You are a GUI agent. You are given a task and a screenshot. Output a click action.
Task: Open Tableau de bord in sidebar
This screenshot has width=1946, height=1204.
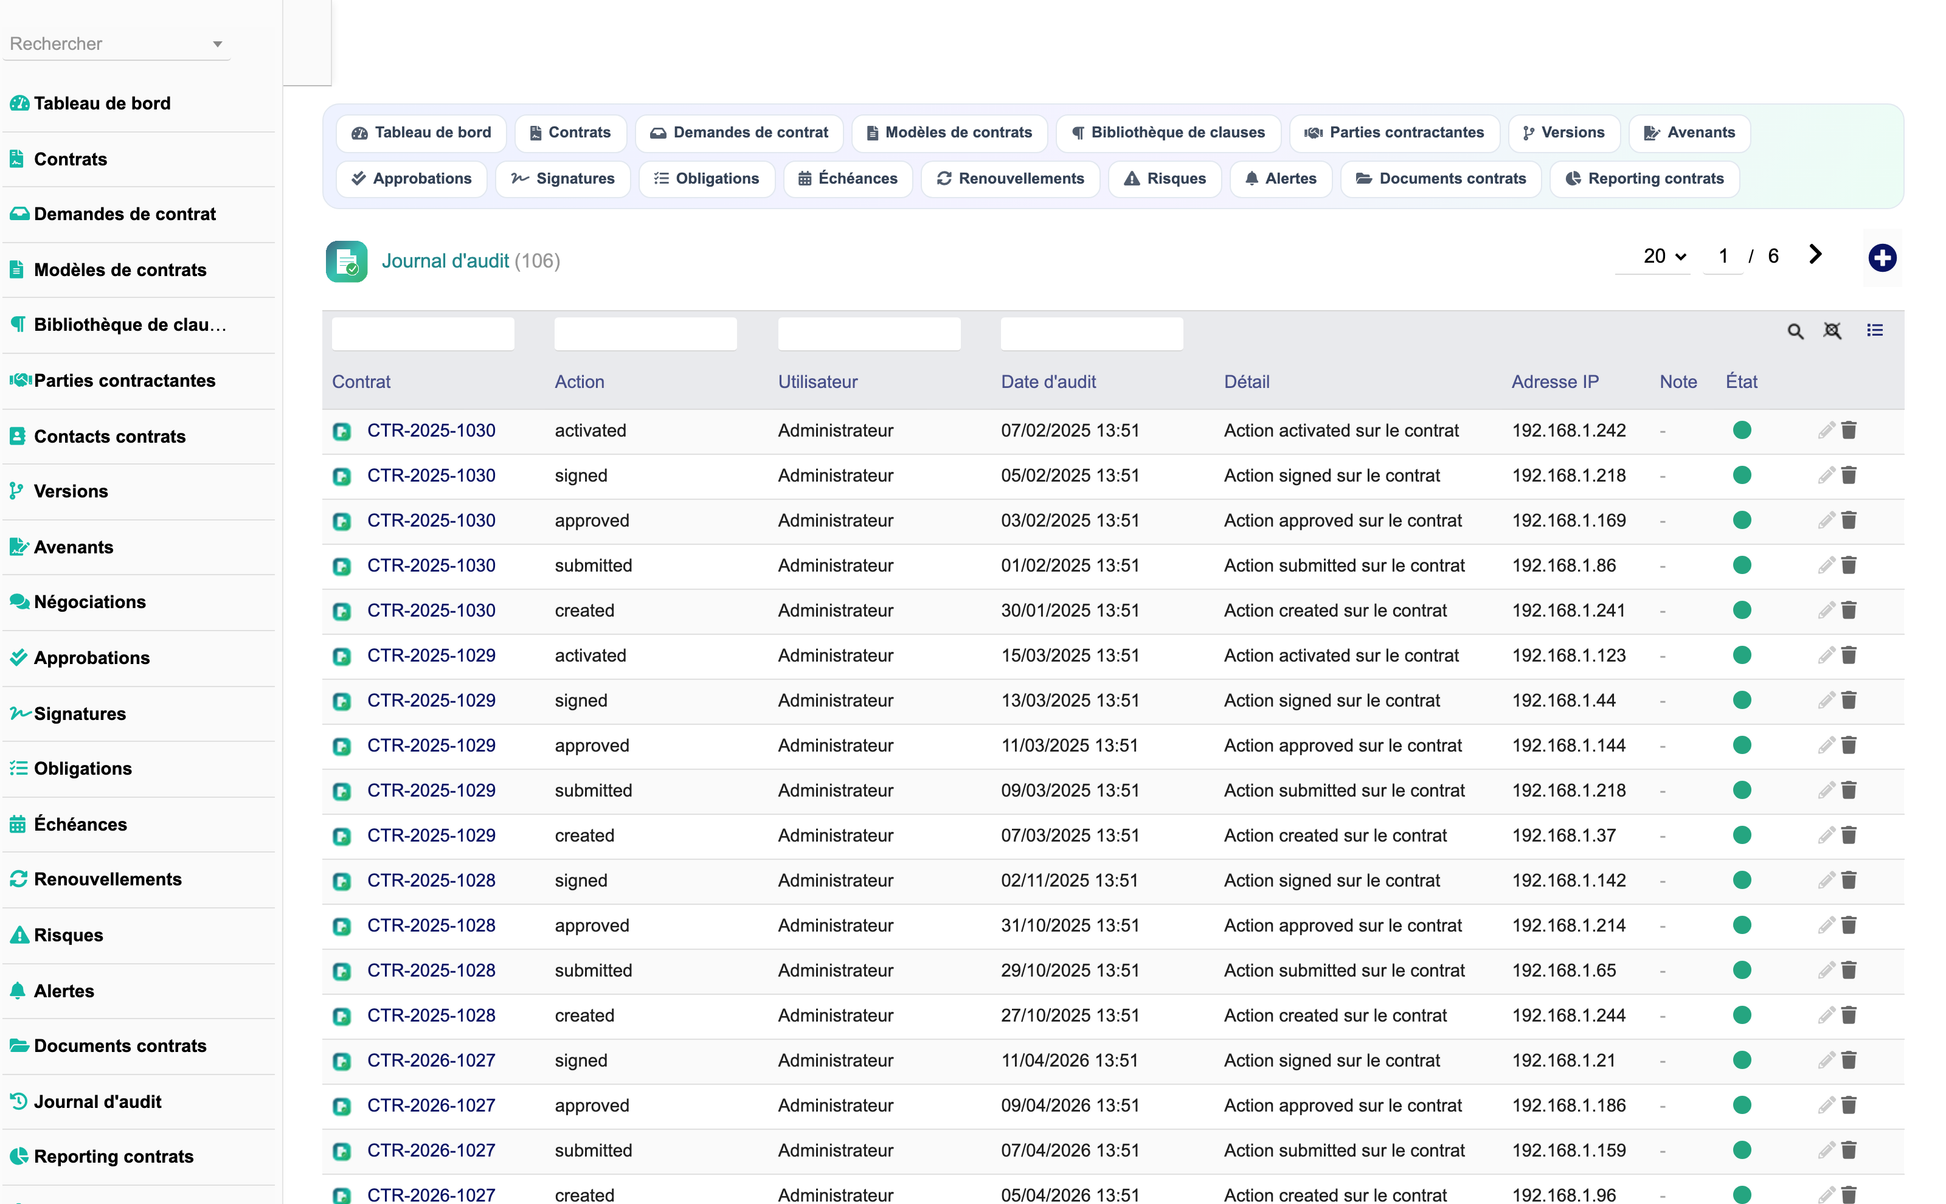(102, 103)
